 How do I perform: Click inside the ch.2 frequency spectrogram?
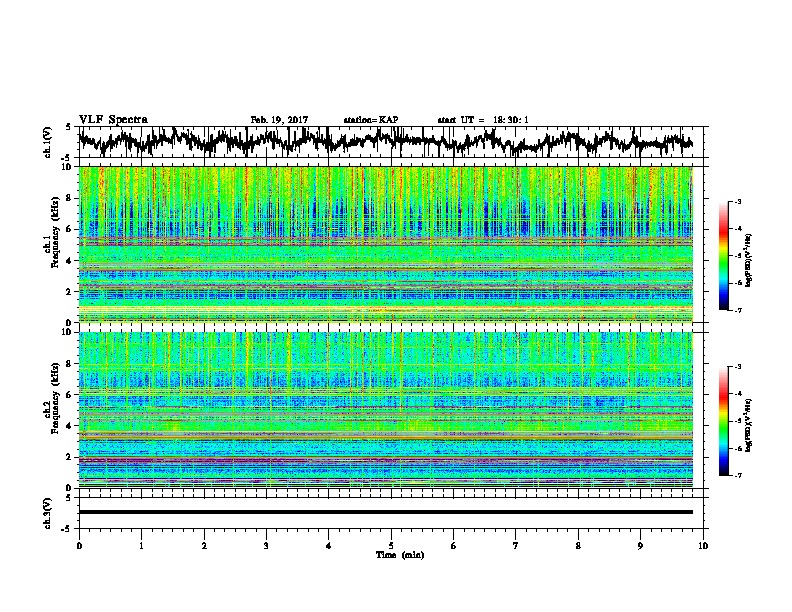click(386, 410)
